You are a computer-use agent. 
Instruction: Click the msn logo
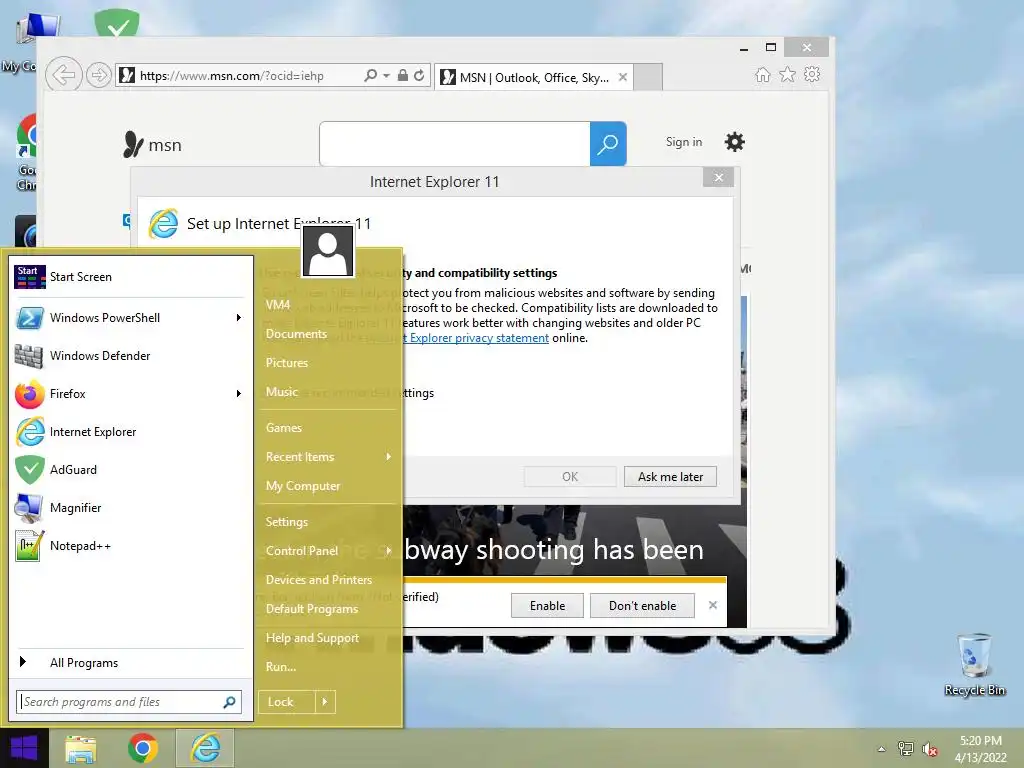[x=152, y=144]
